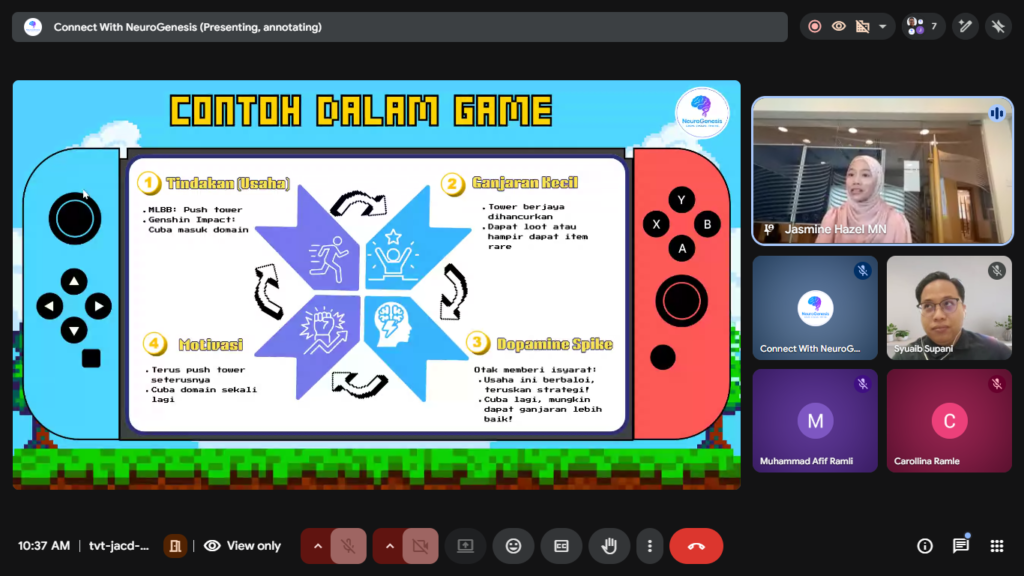Click the unpin icon in top bar

pyautogui.click(x=998, y=27)
